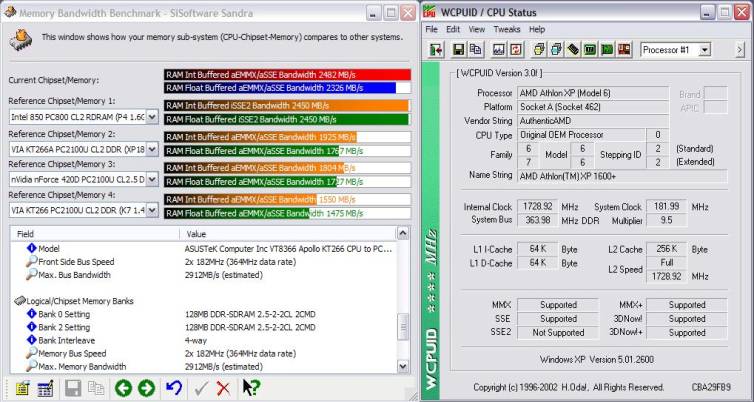Click the Internal Clock value field
Viewport: 754px width, 402px height.
537,206
